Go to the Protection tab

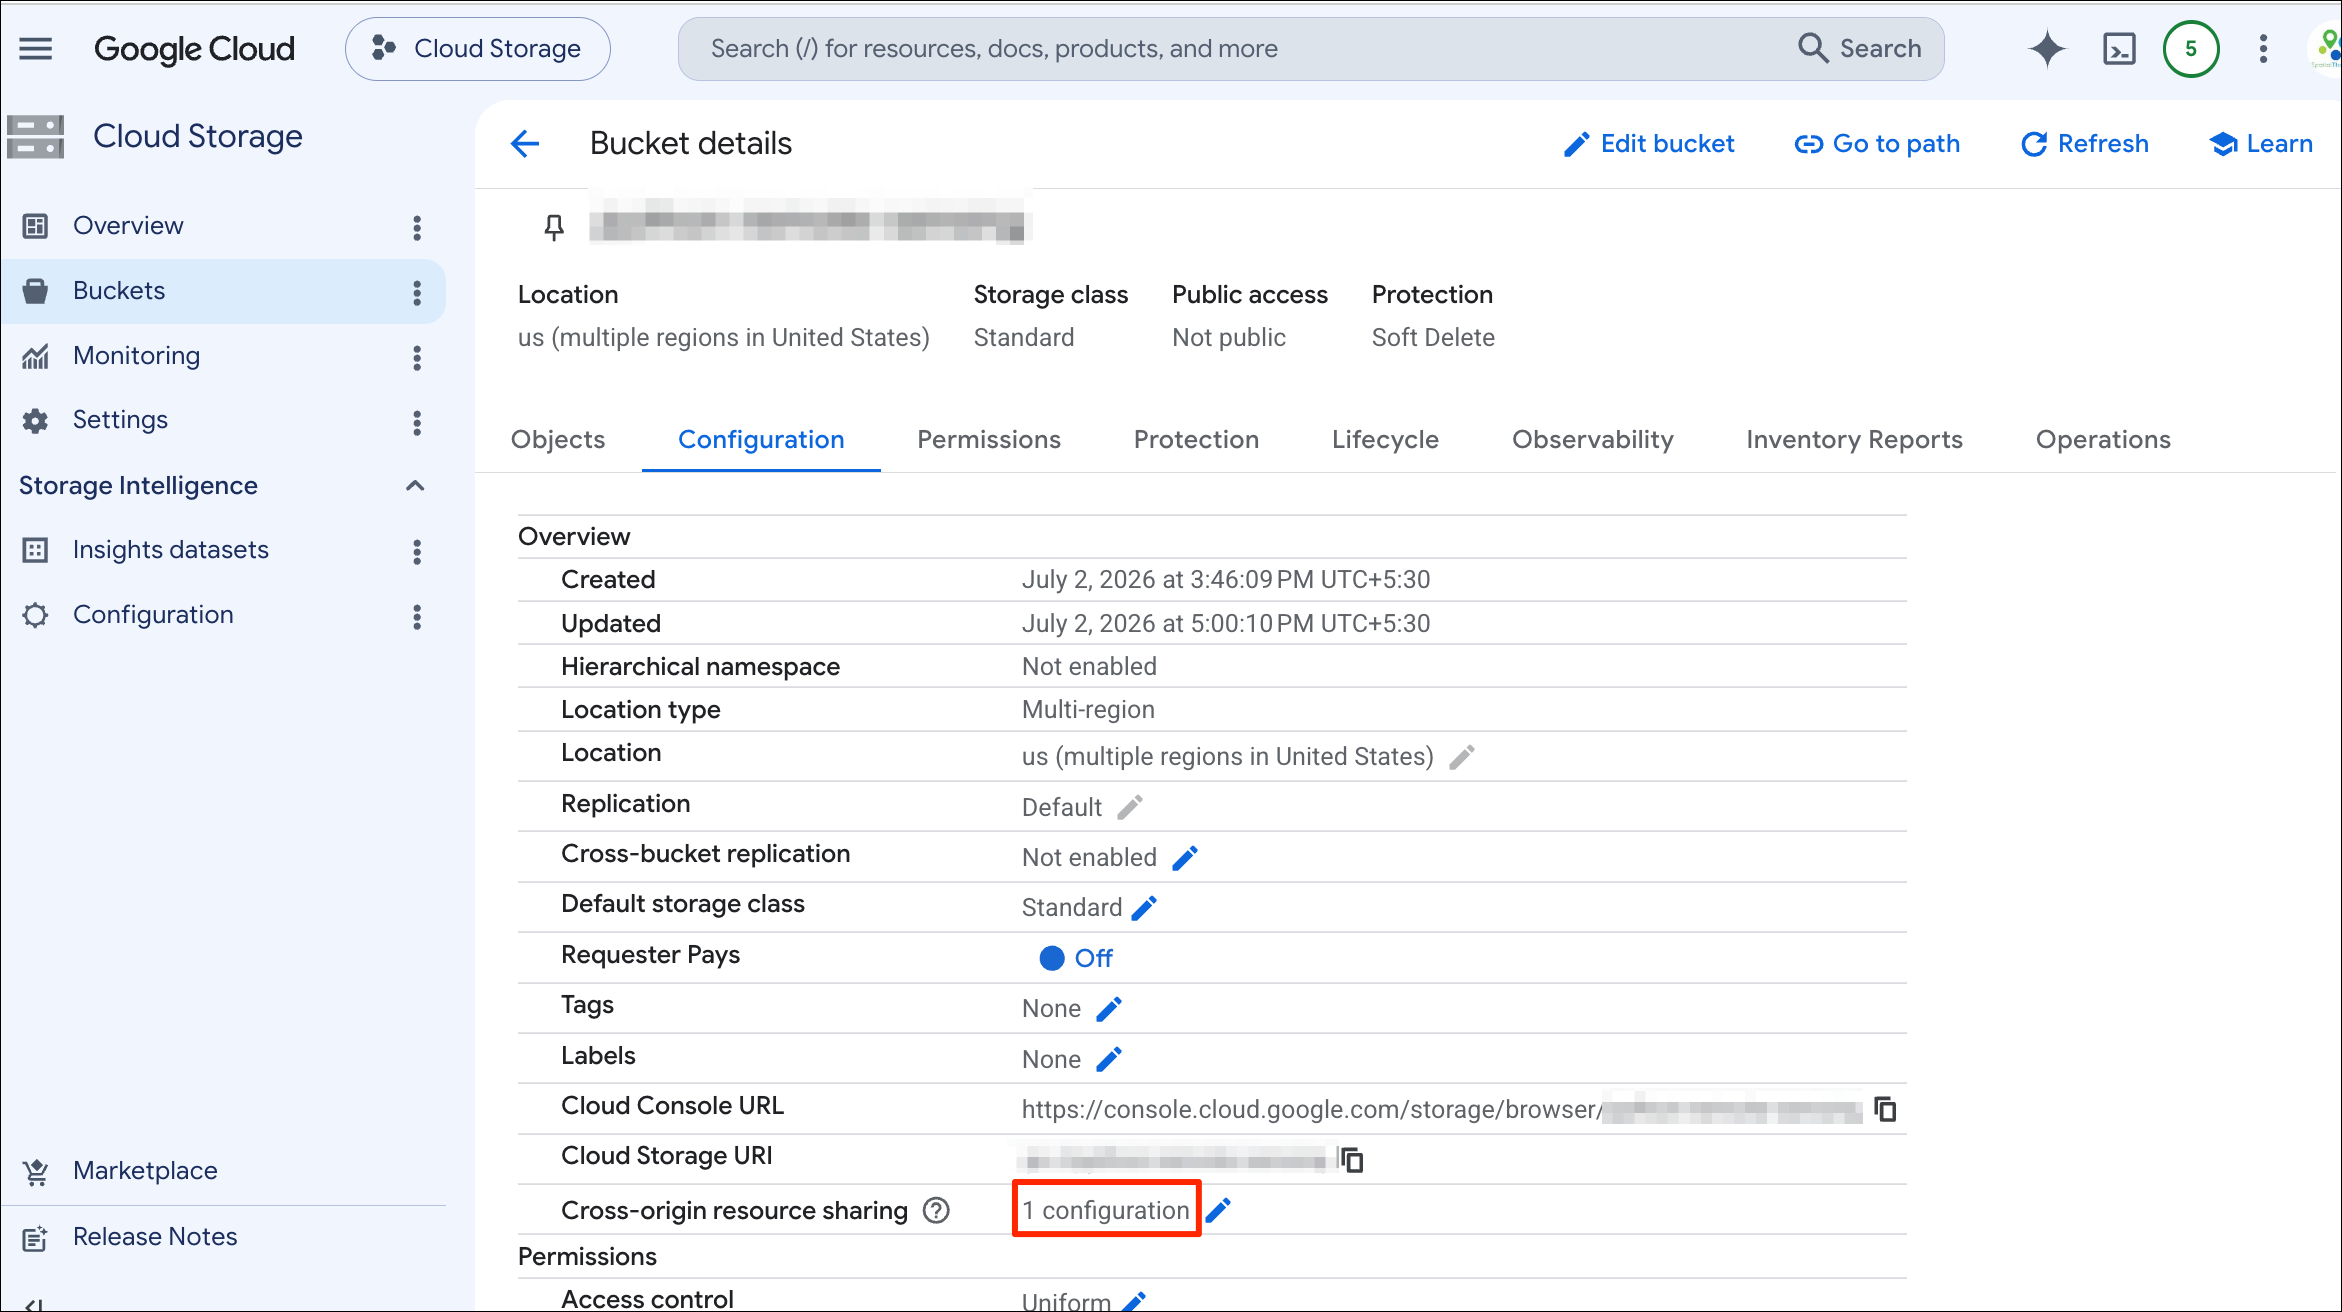click(1196, 439)
